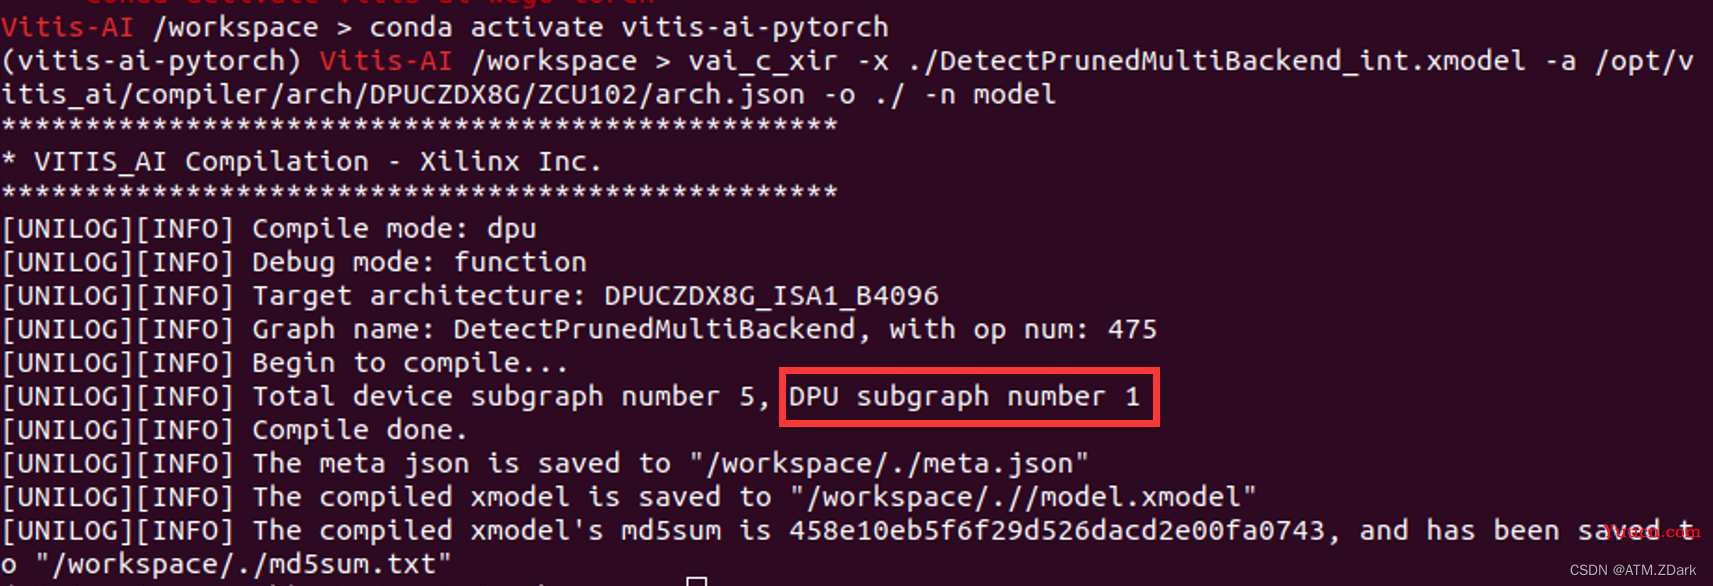Click the DetectPrunedMultiBackend_int.xmodel filename

click(1217, 61)
